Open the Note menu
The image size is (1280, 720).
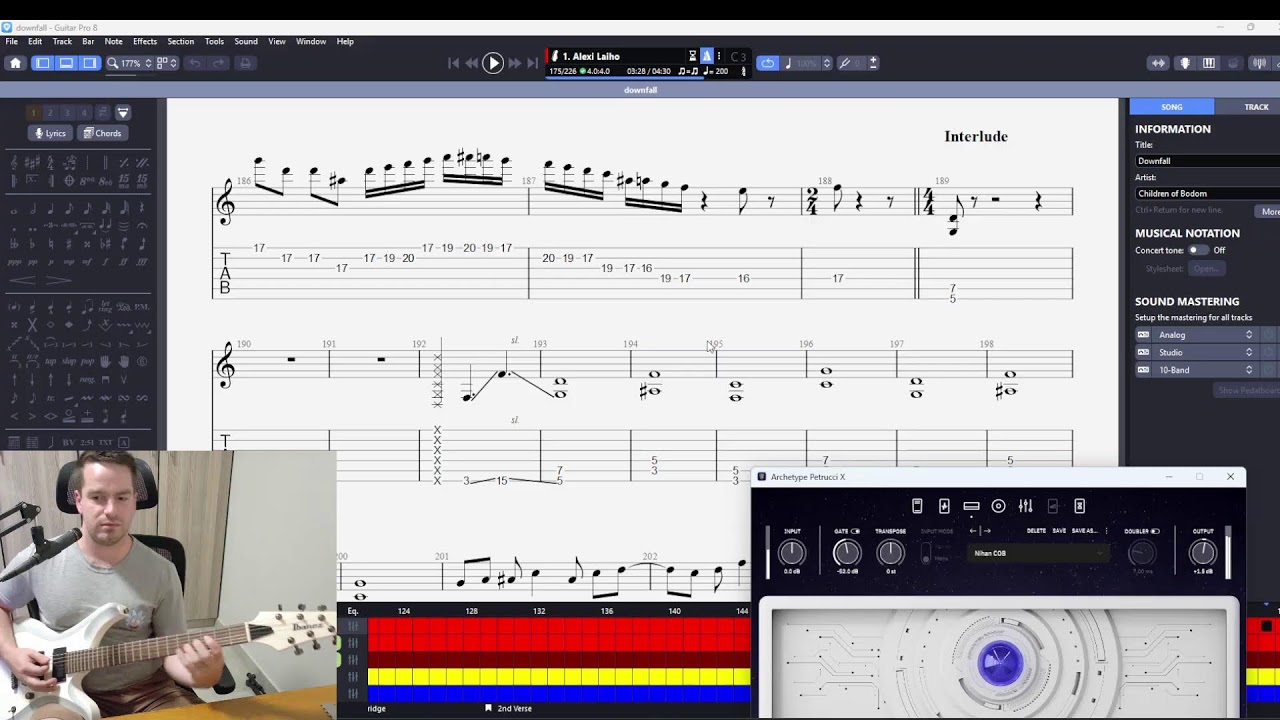[x=114, y=41]
